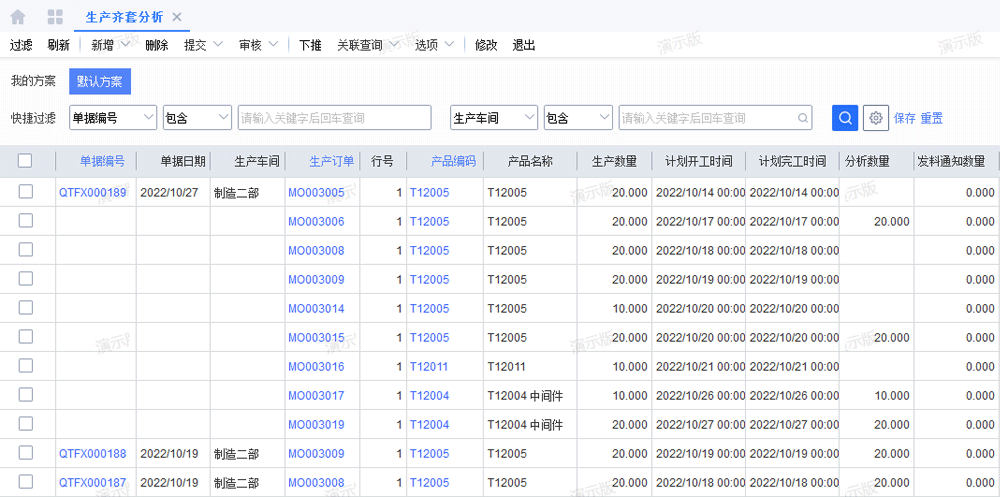The image size is (1000, 497).
Task: Open the app grid menu icon
Action: (55, 17)
